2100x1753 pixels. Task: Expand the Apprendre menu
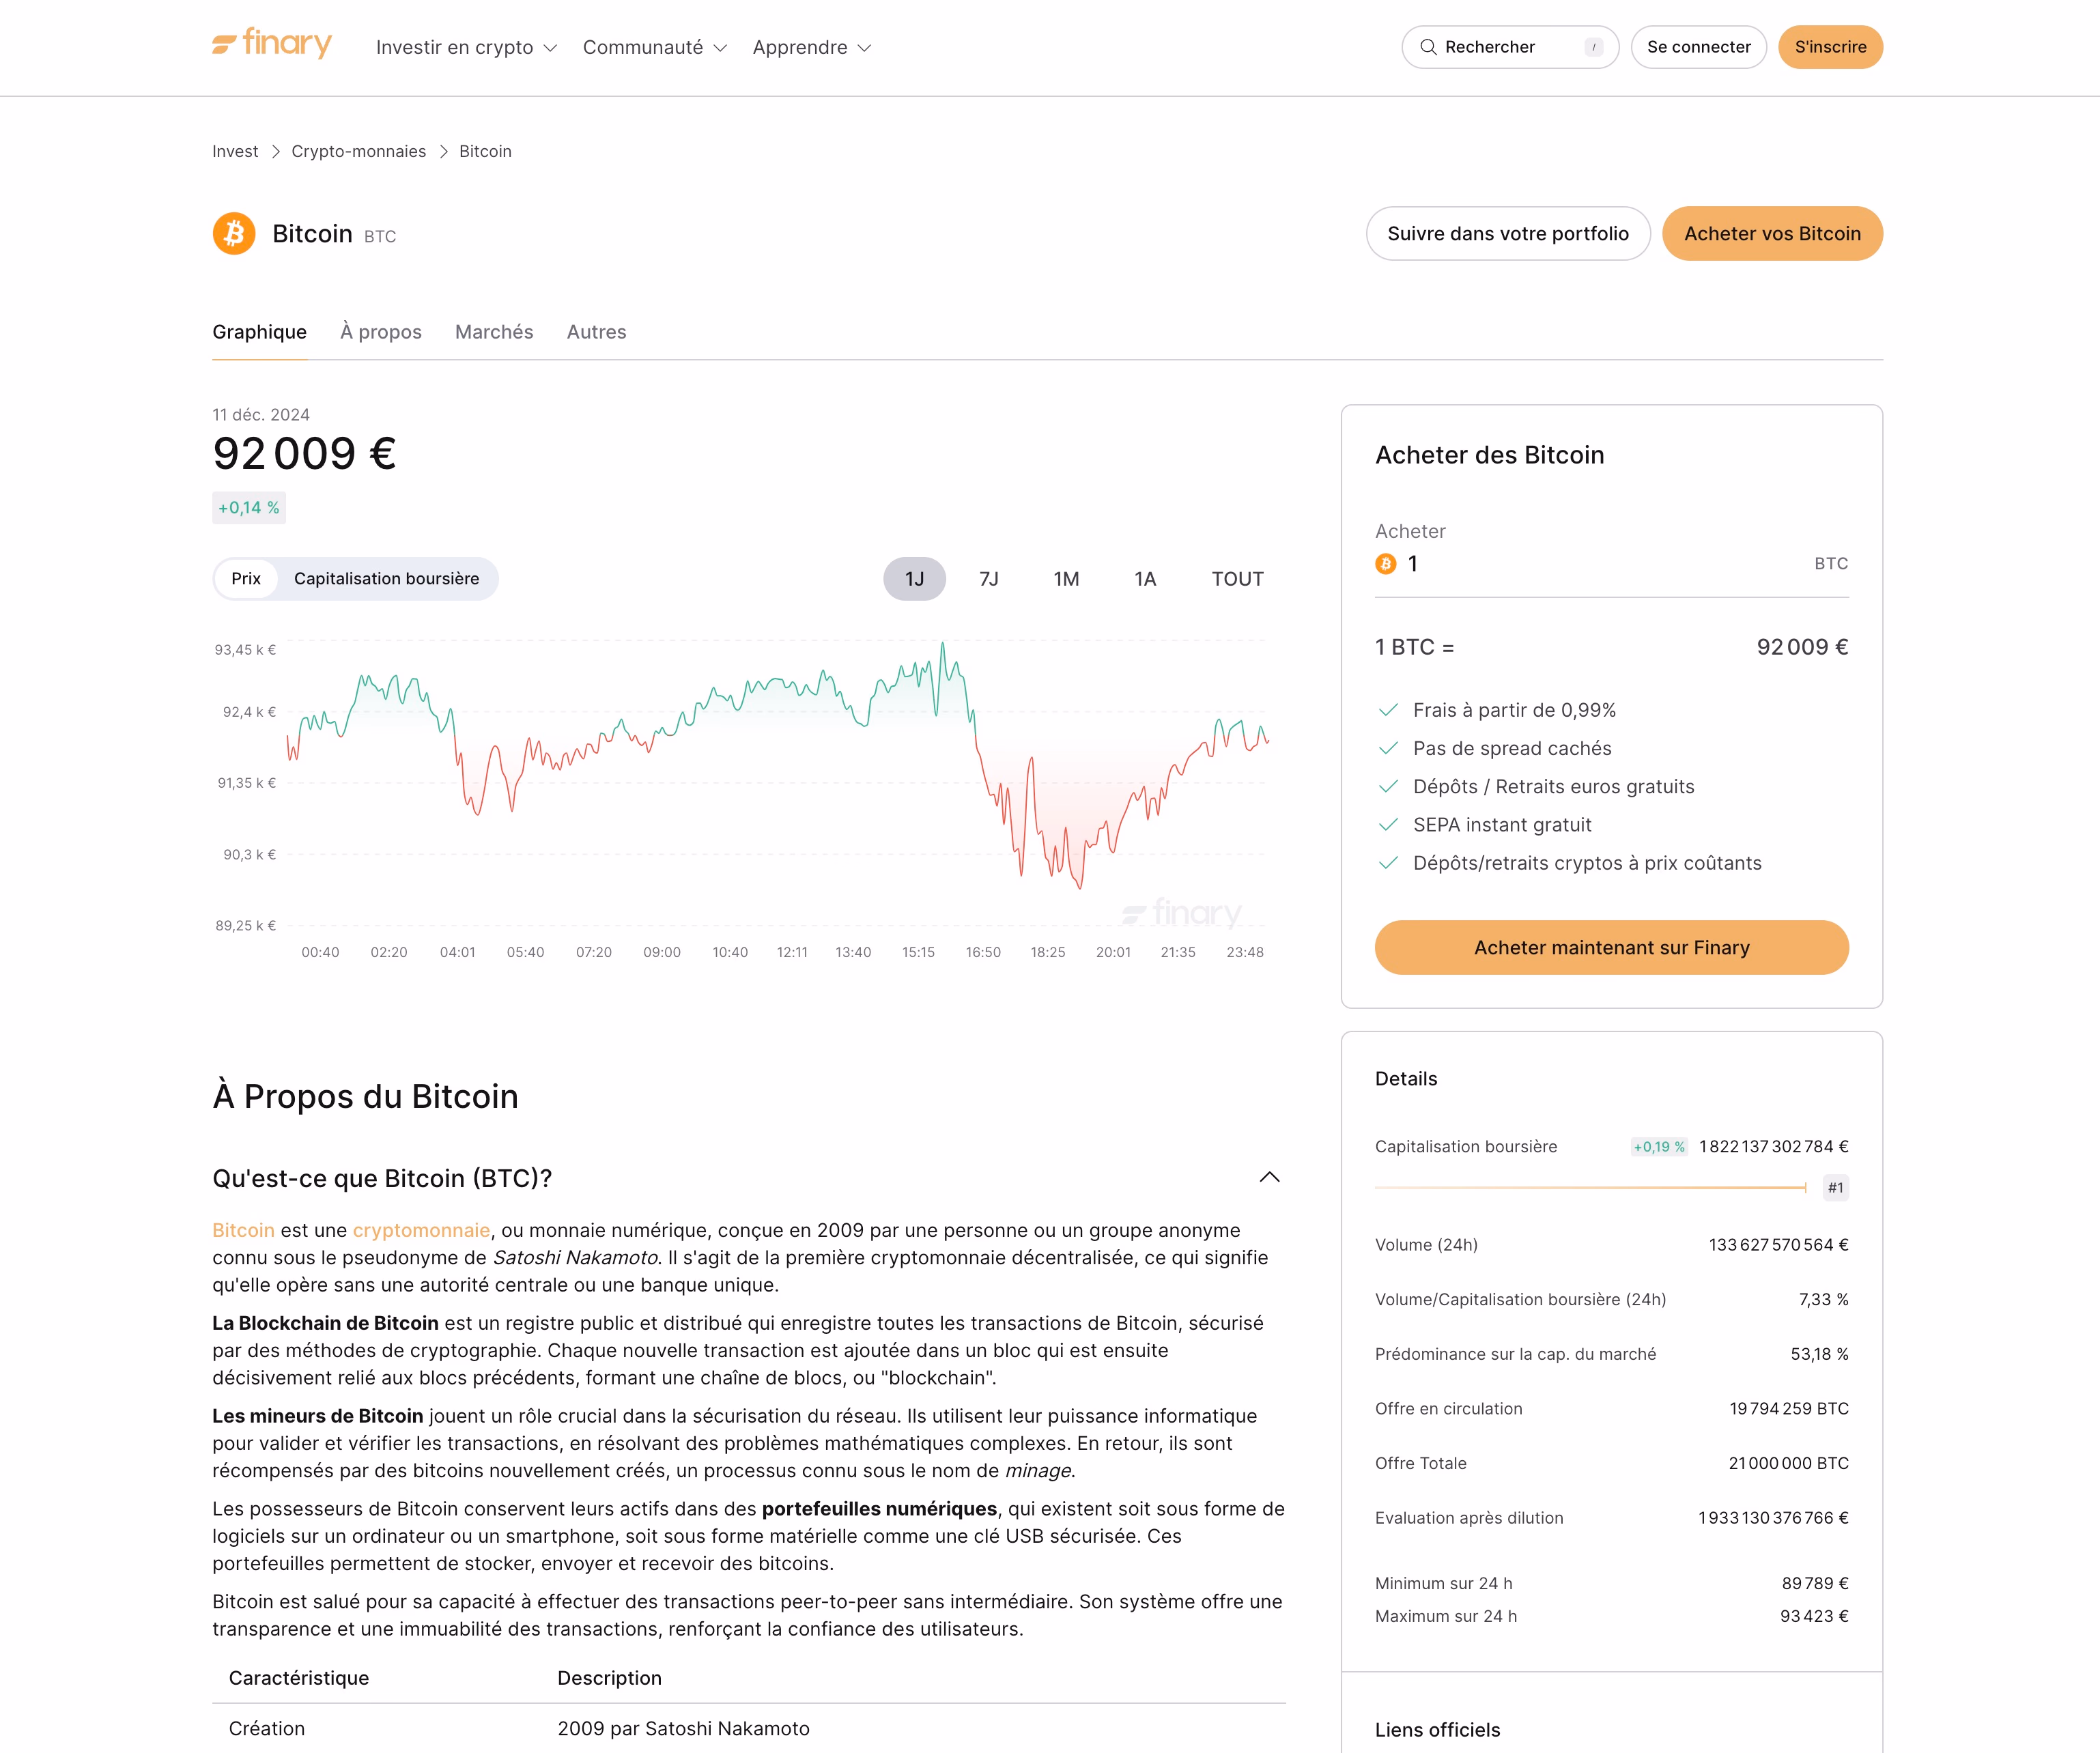(810, 47)
